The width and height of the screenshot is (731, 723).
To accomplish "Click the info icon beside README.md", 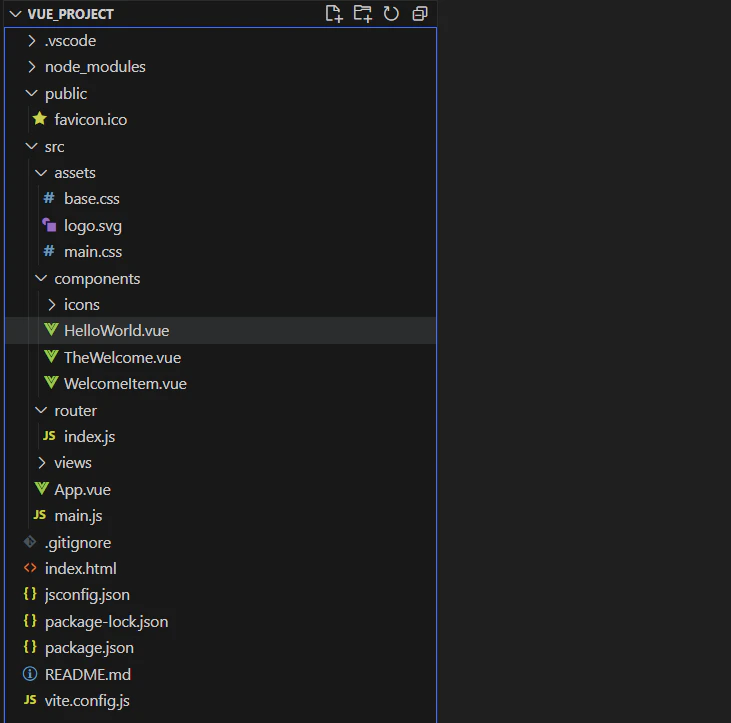I will click(30, 674).
